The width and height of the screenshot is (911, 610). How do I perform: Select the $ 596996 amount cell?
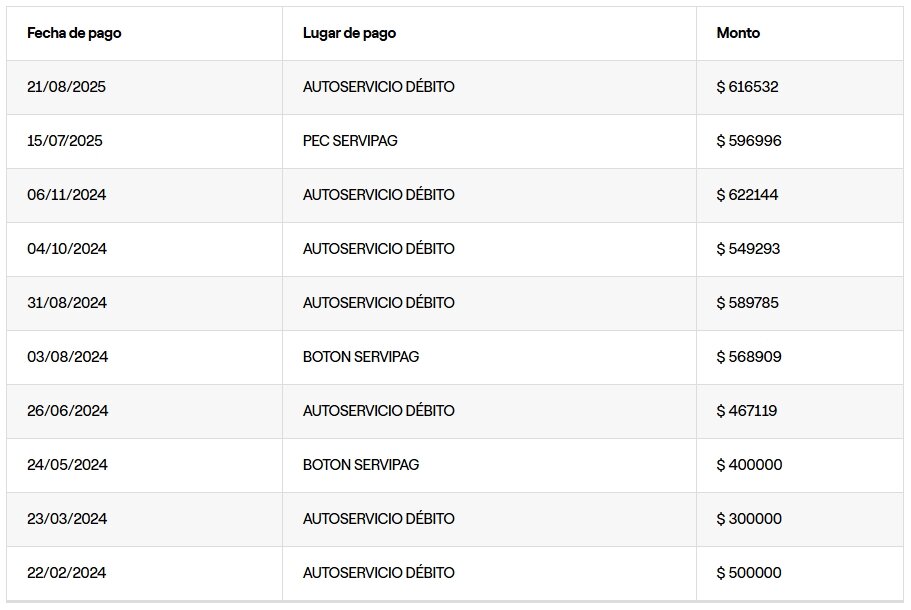coord(749,141)
